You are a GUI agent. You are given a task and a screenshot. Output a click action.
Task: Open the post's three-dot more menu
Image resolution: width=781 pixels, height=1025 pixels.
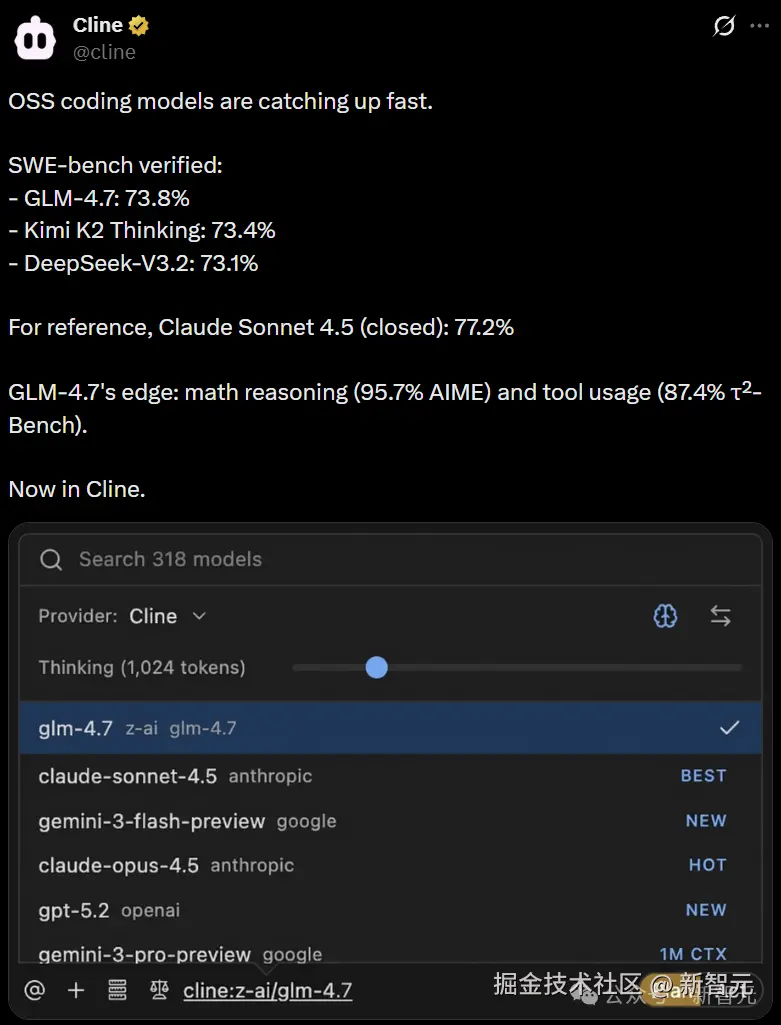760,27
